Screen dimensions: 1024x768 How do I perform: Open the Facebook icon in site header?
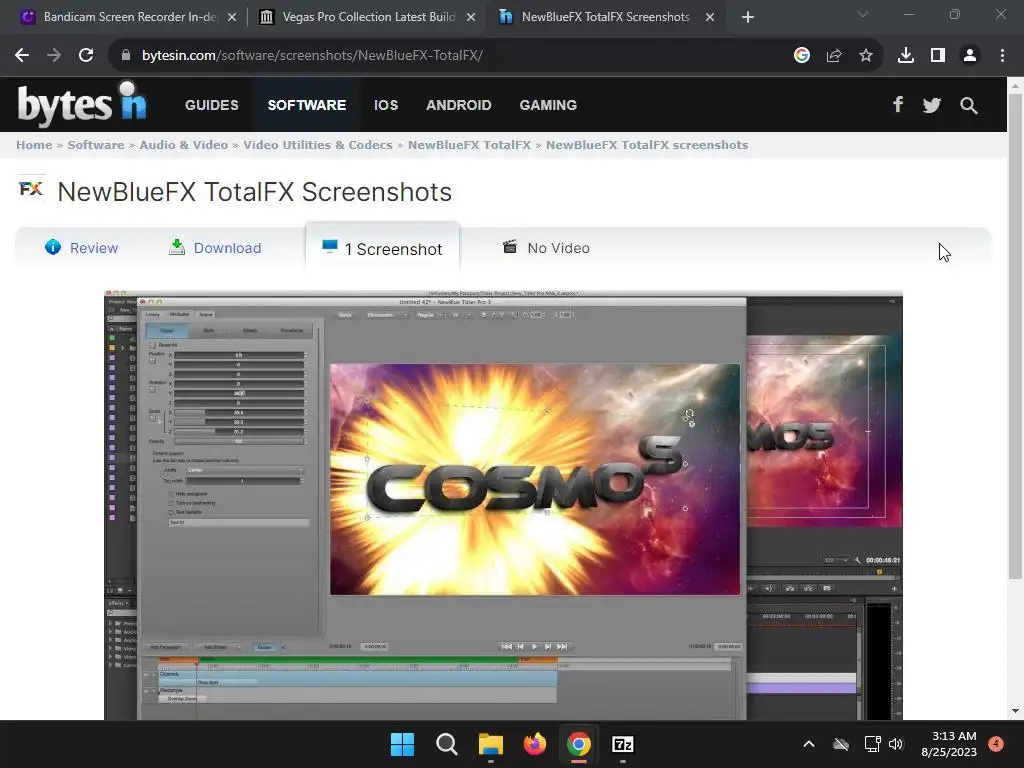tap(899, 104)
